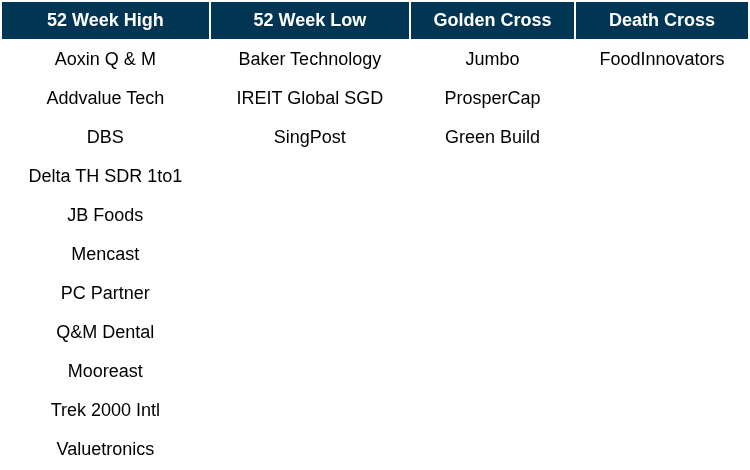Open Trek 2000 Intl
The height and width of the screenshot is (470, 750).
tap(105, 410)
